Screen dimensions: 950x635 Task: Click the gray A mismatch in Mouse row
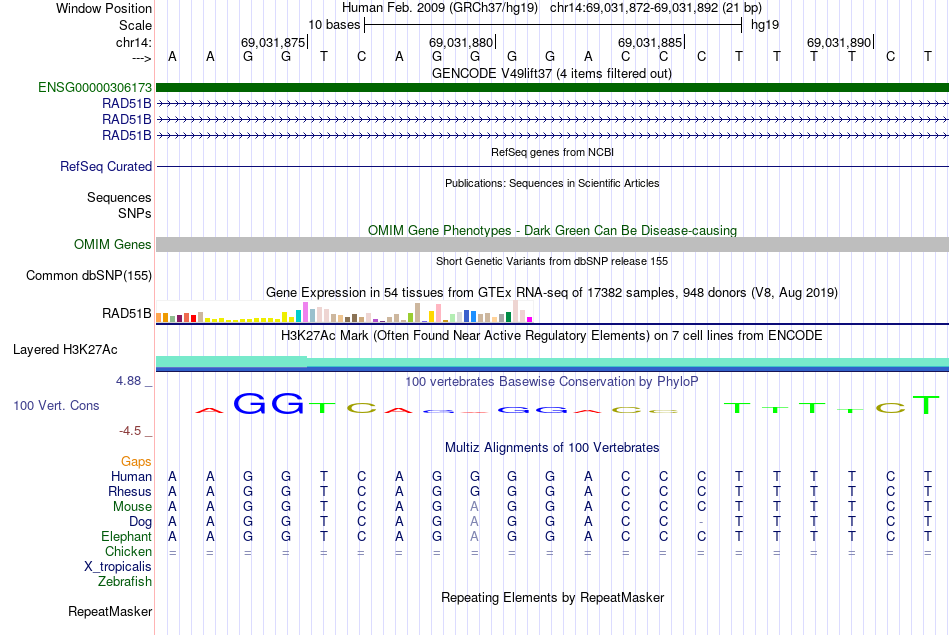(x=475, y=507)
